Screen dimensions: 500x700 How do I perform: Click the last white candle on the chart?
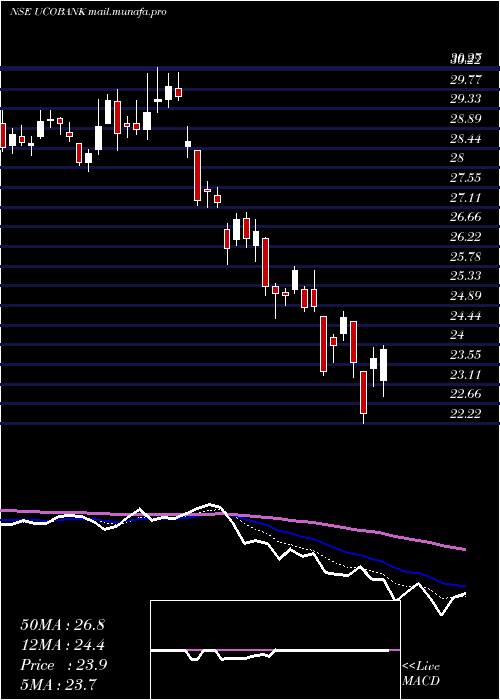click(383, 365)
